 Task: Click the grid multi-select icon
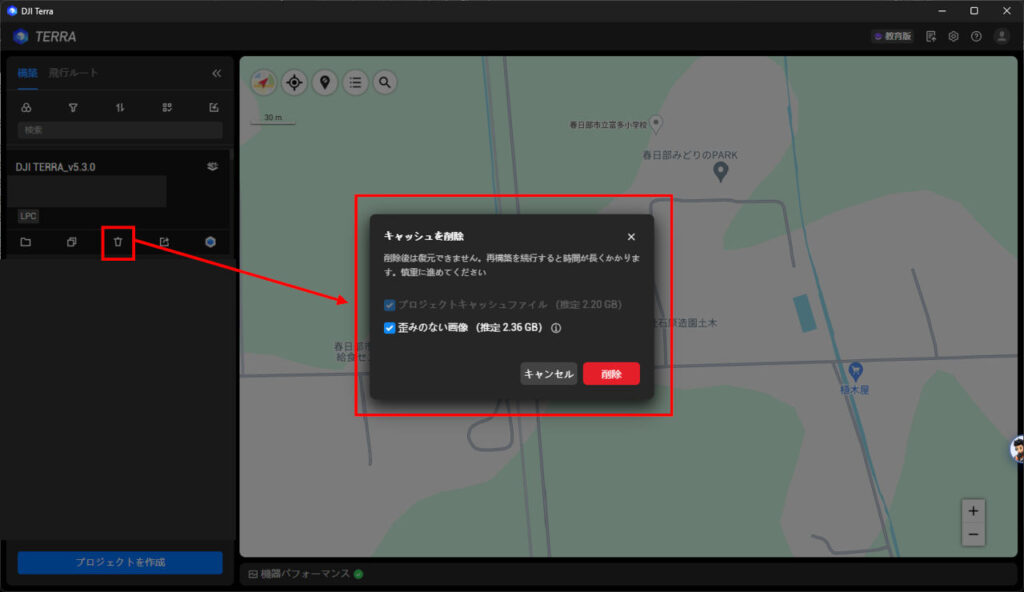(x=167, y=107)
